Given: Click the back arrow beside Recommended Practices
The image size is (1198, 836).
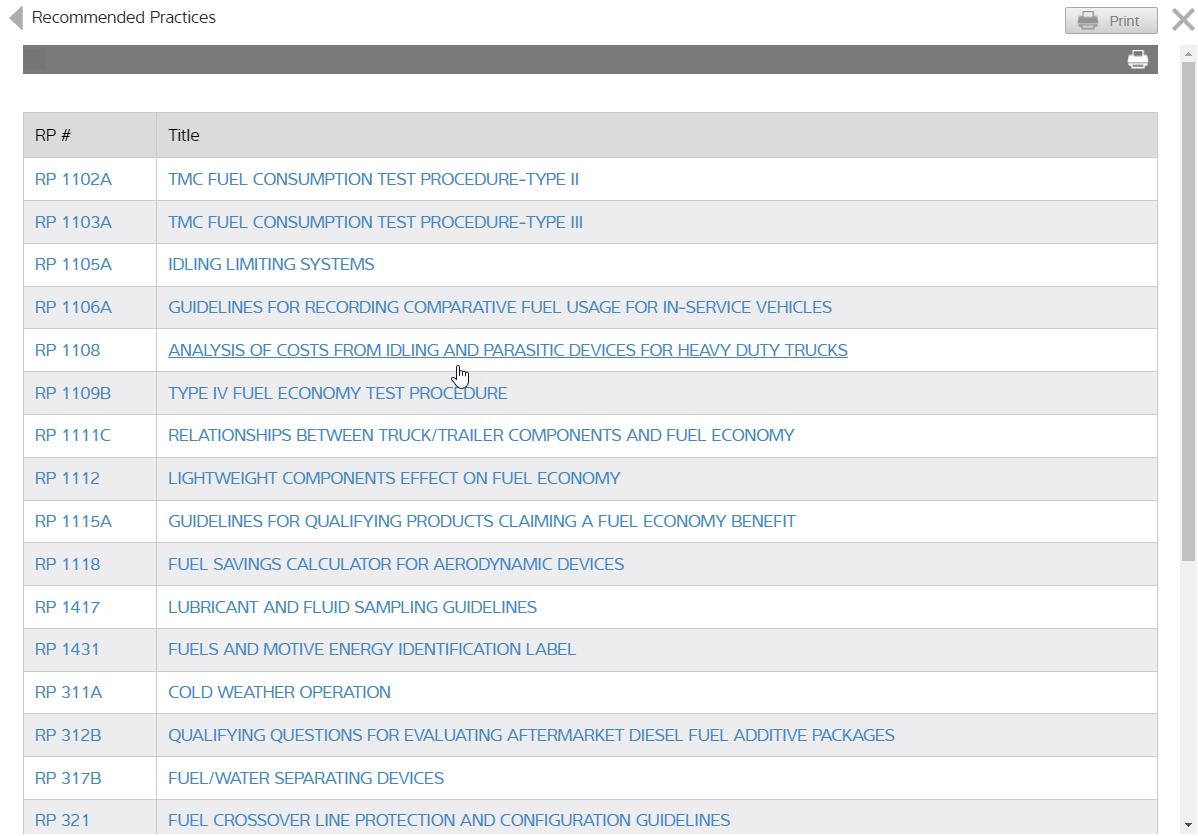Looking at the screenshot, I should pos(15,18).
